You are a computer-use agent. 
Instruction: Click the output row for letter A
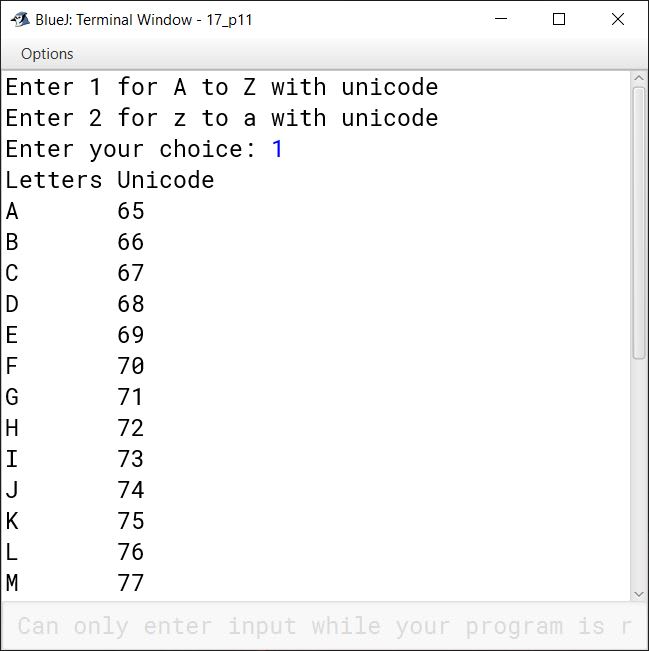(75, 211)
